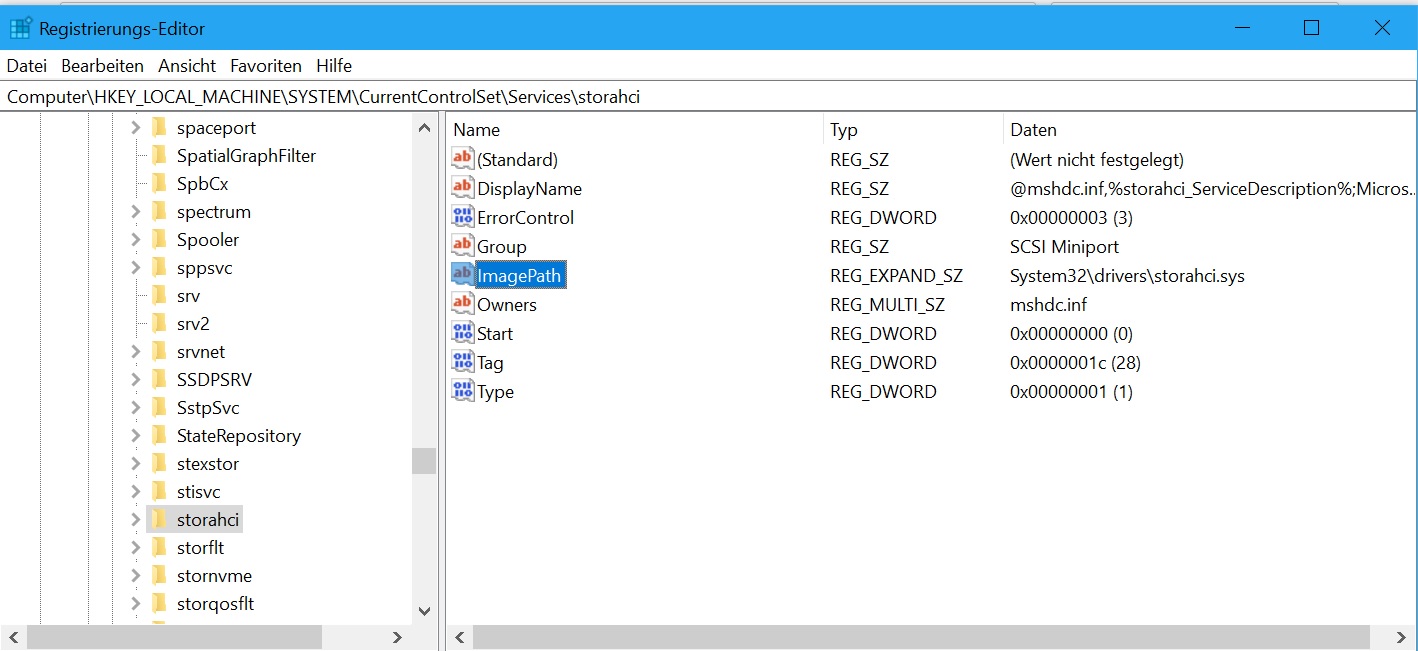Select the SpatialGraphFilter folder icon
The height and width of the screenshot is (651, 1418).
(158, 156)
